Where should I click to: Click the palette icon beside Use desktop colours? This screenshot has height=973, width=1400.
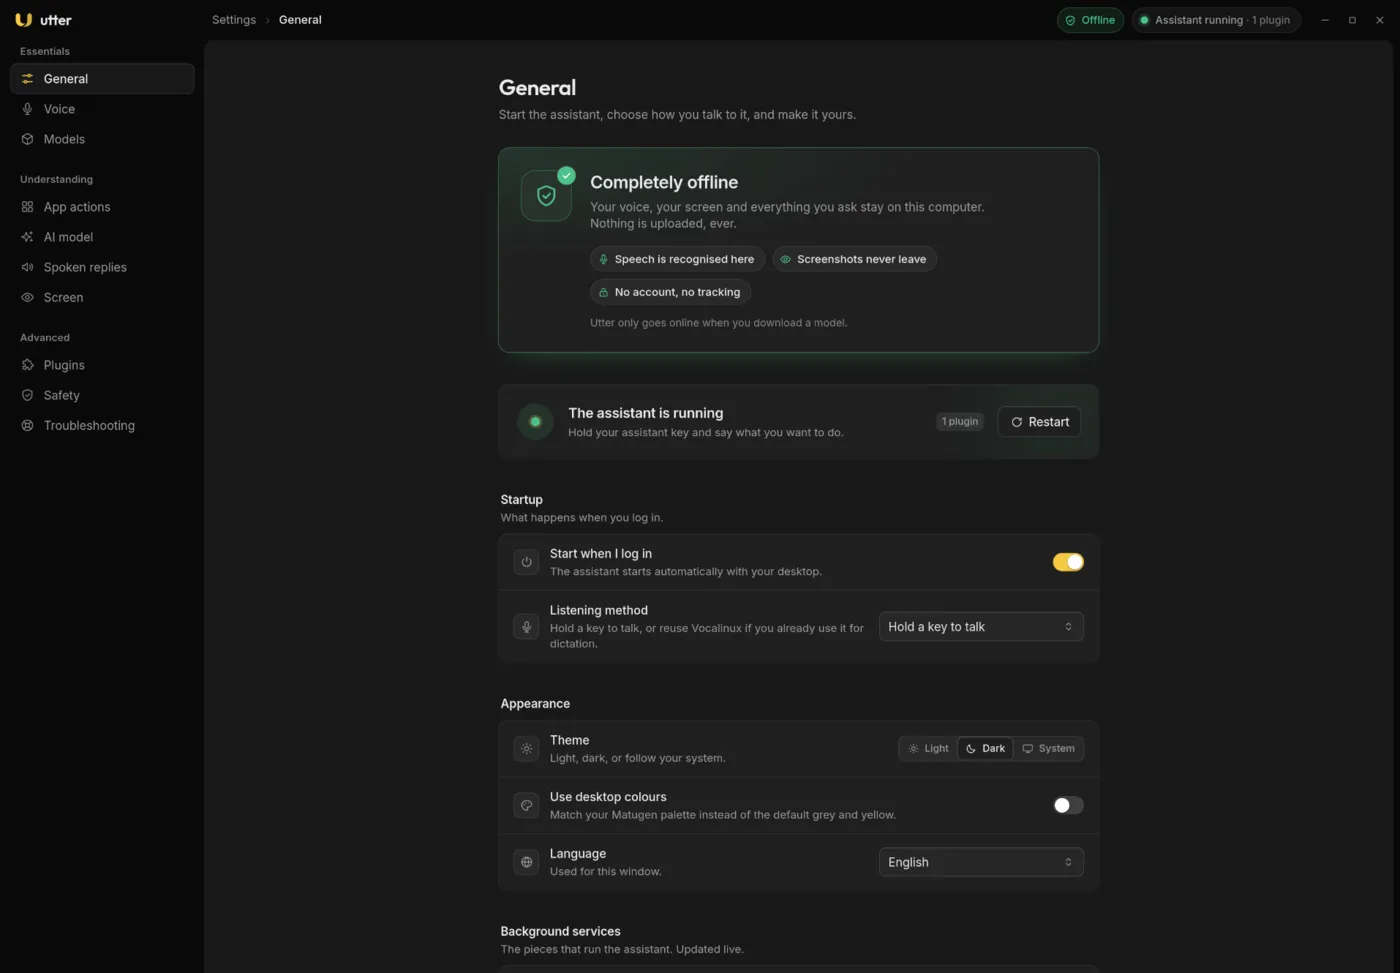coord(526,805)
